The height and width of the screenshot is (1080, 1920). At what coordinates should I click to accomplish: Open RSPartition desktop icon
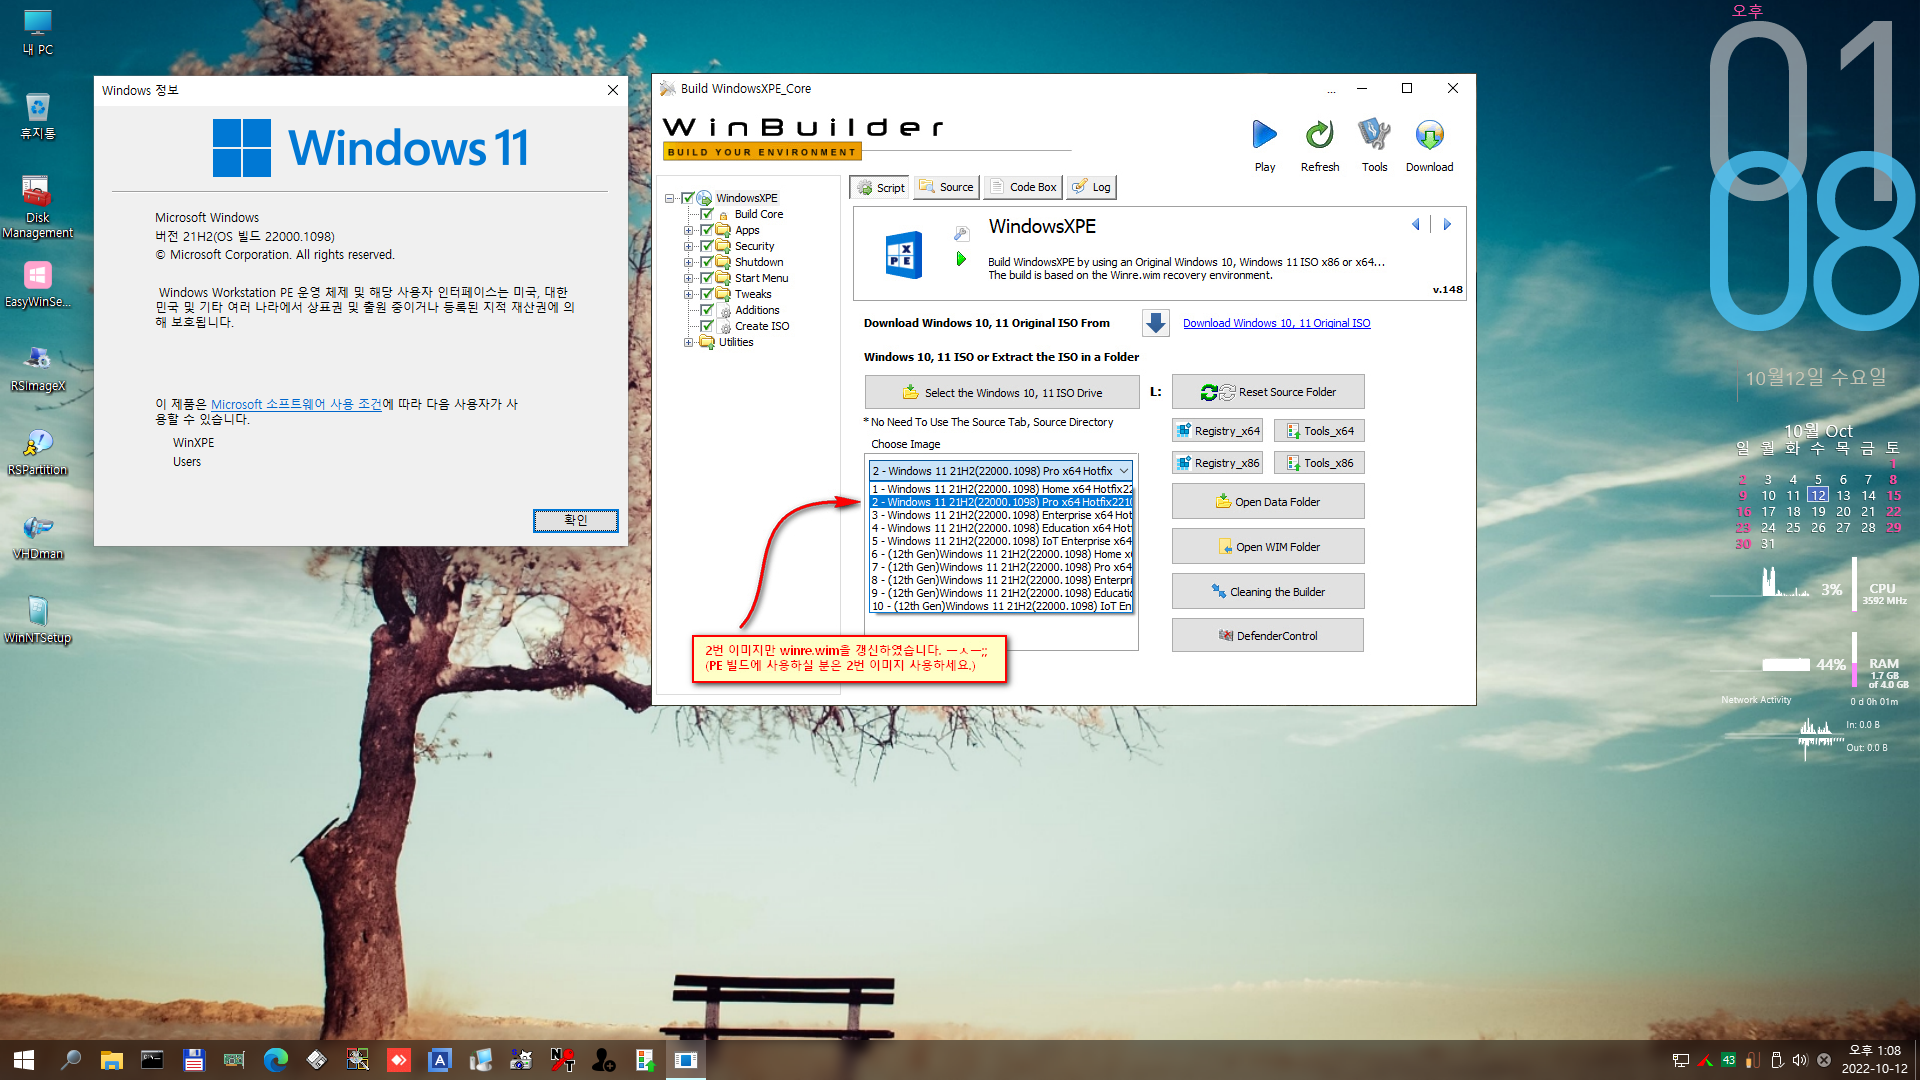pos(38,452)
